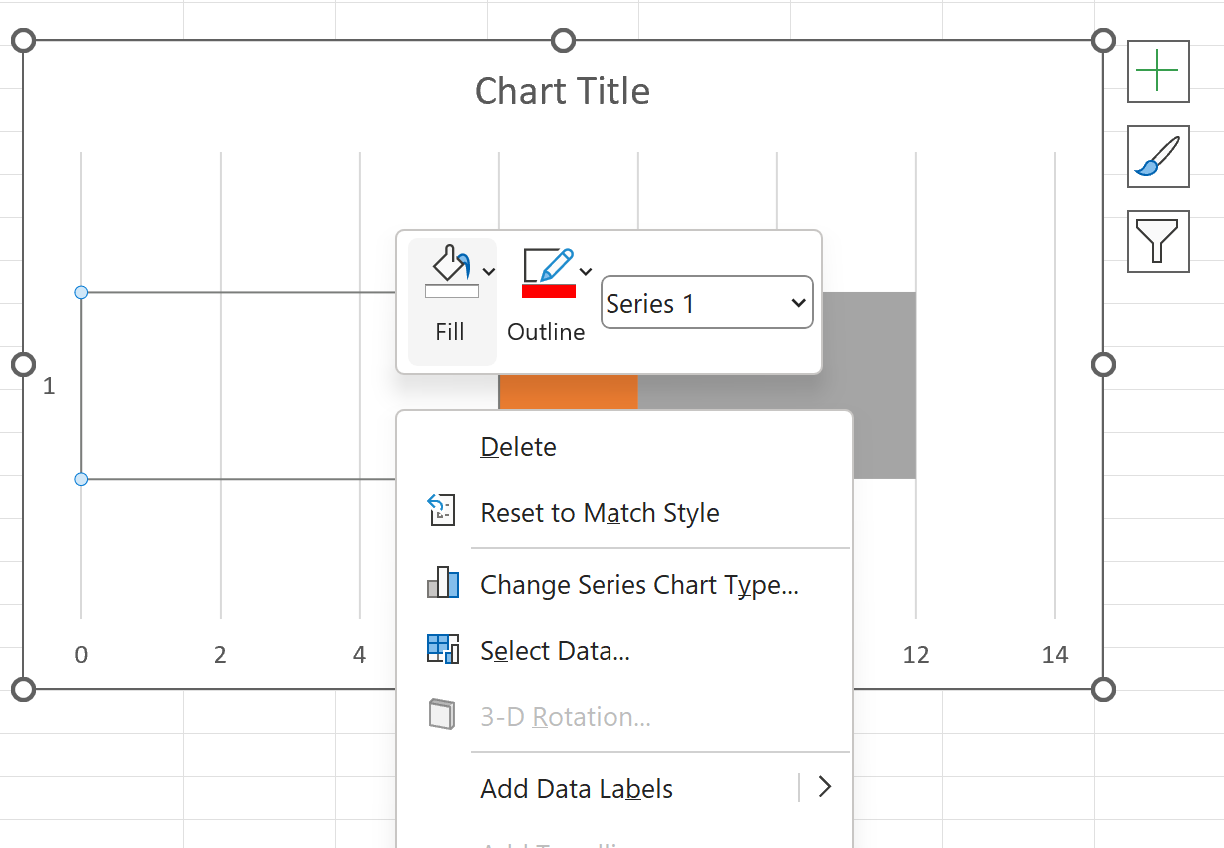Open the Chart Styles paintbrush button
Screen dimensions: 1224x848
coord(1158,157)
